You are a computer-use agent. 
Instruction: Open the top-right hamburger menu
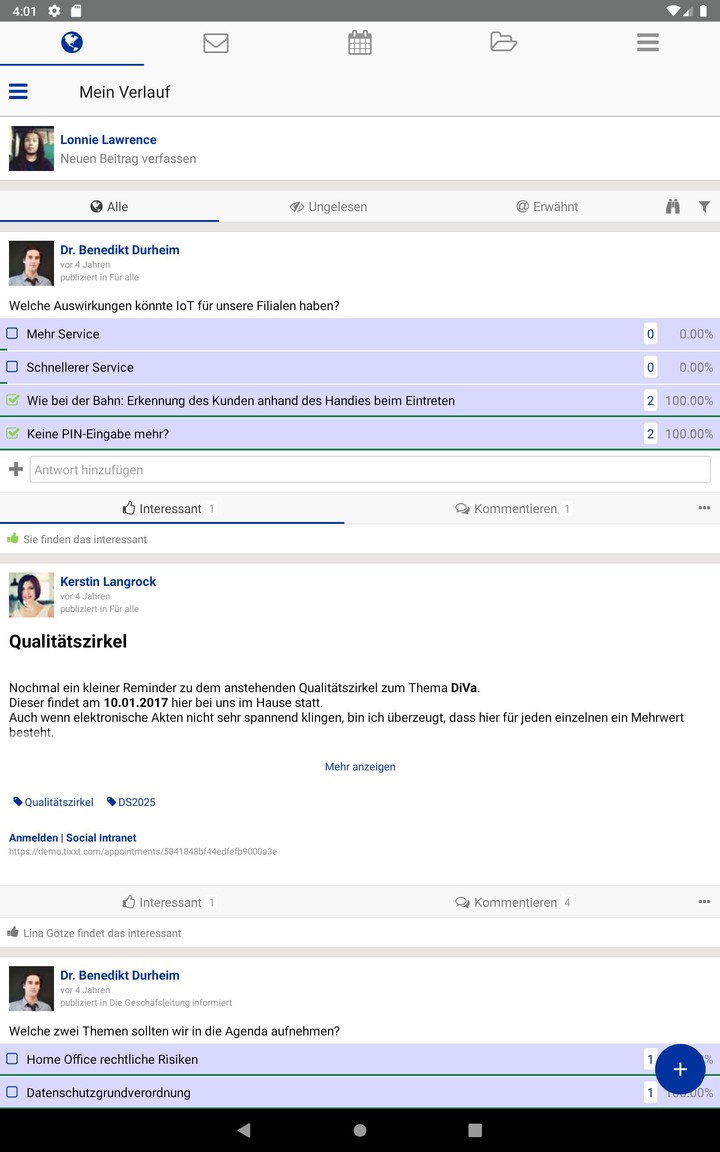[x=647, y=43]
